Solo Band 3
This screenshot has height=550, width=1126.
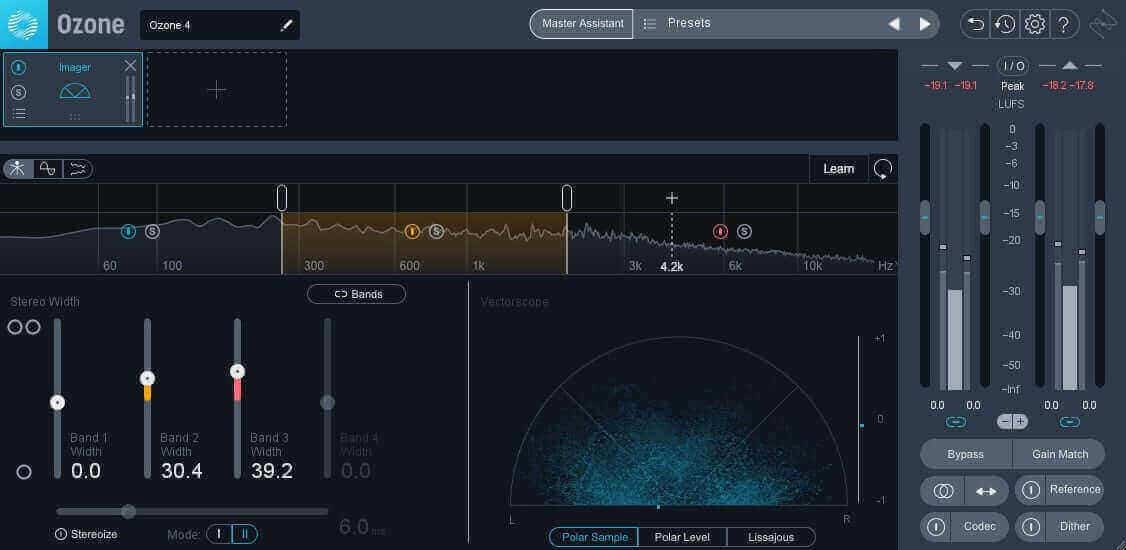click(x=745, y=231)
